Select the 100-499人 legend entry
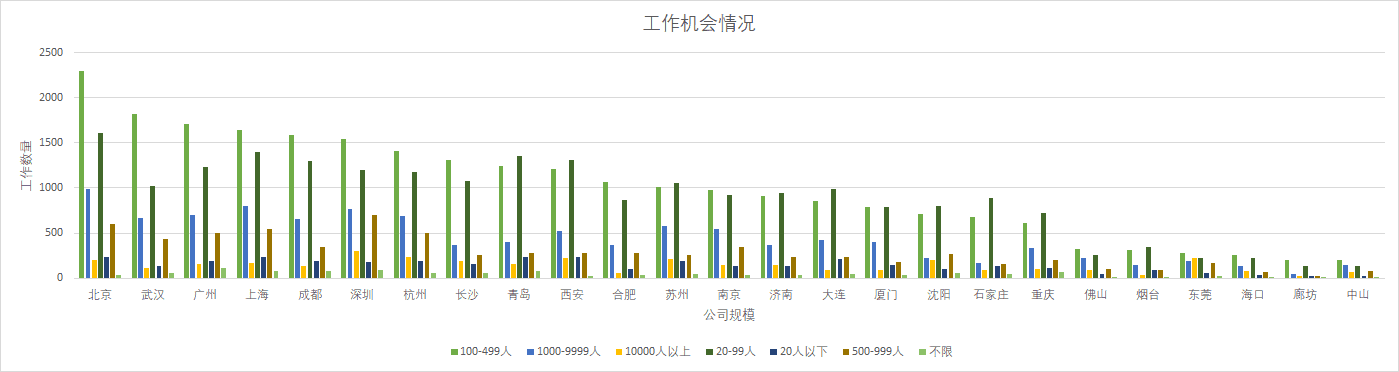1399x372 pixels. click(x=482, y=352)
